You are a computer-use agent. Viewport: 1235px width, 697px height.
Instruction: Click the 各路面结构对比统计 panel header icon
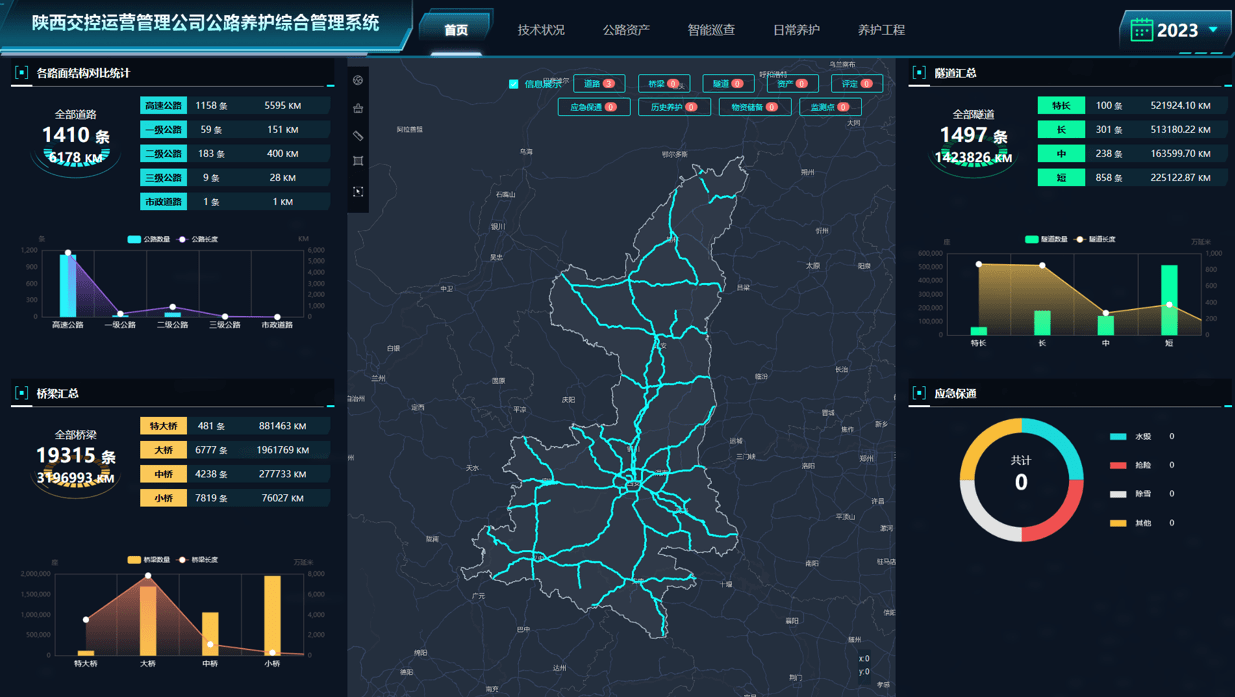pyautogui.click(x=21, y=73)
